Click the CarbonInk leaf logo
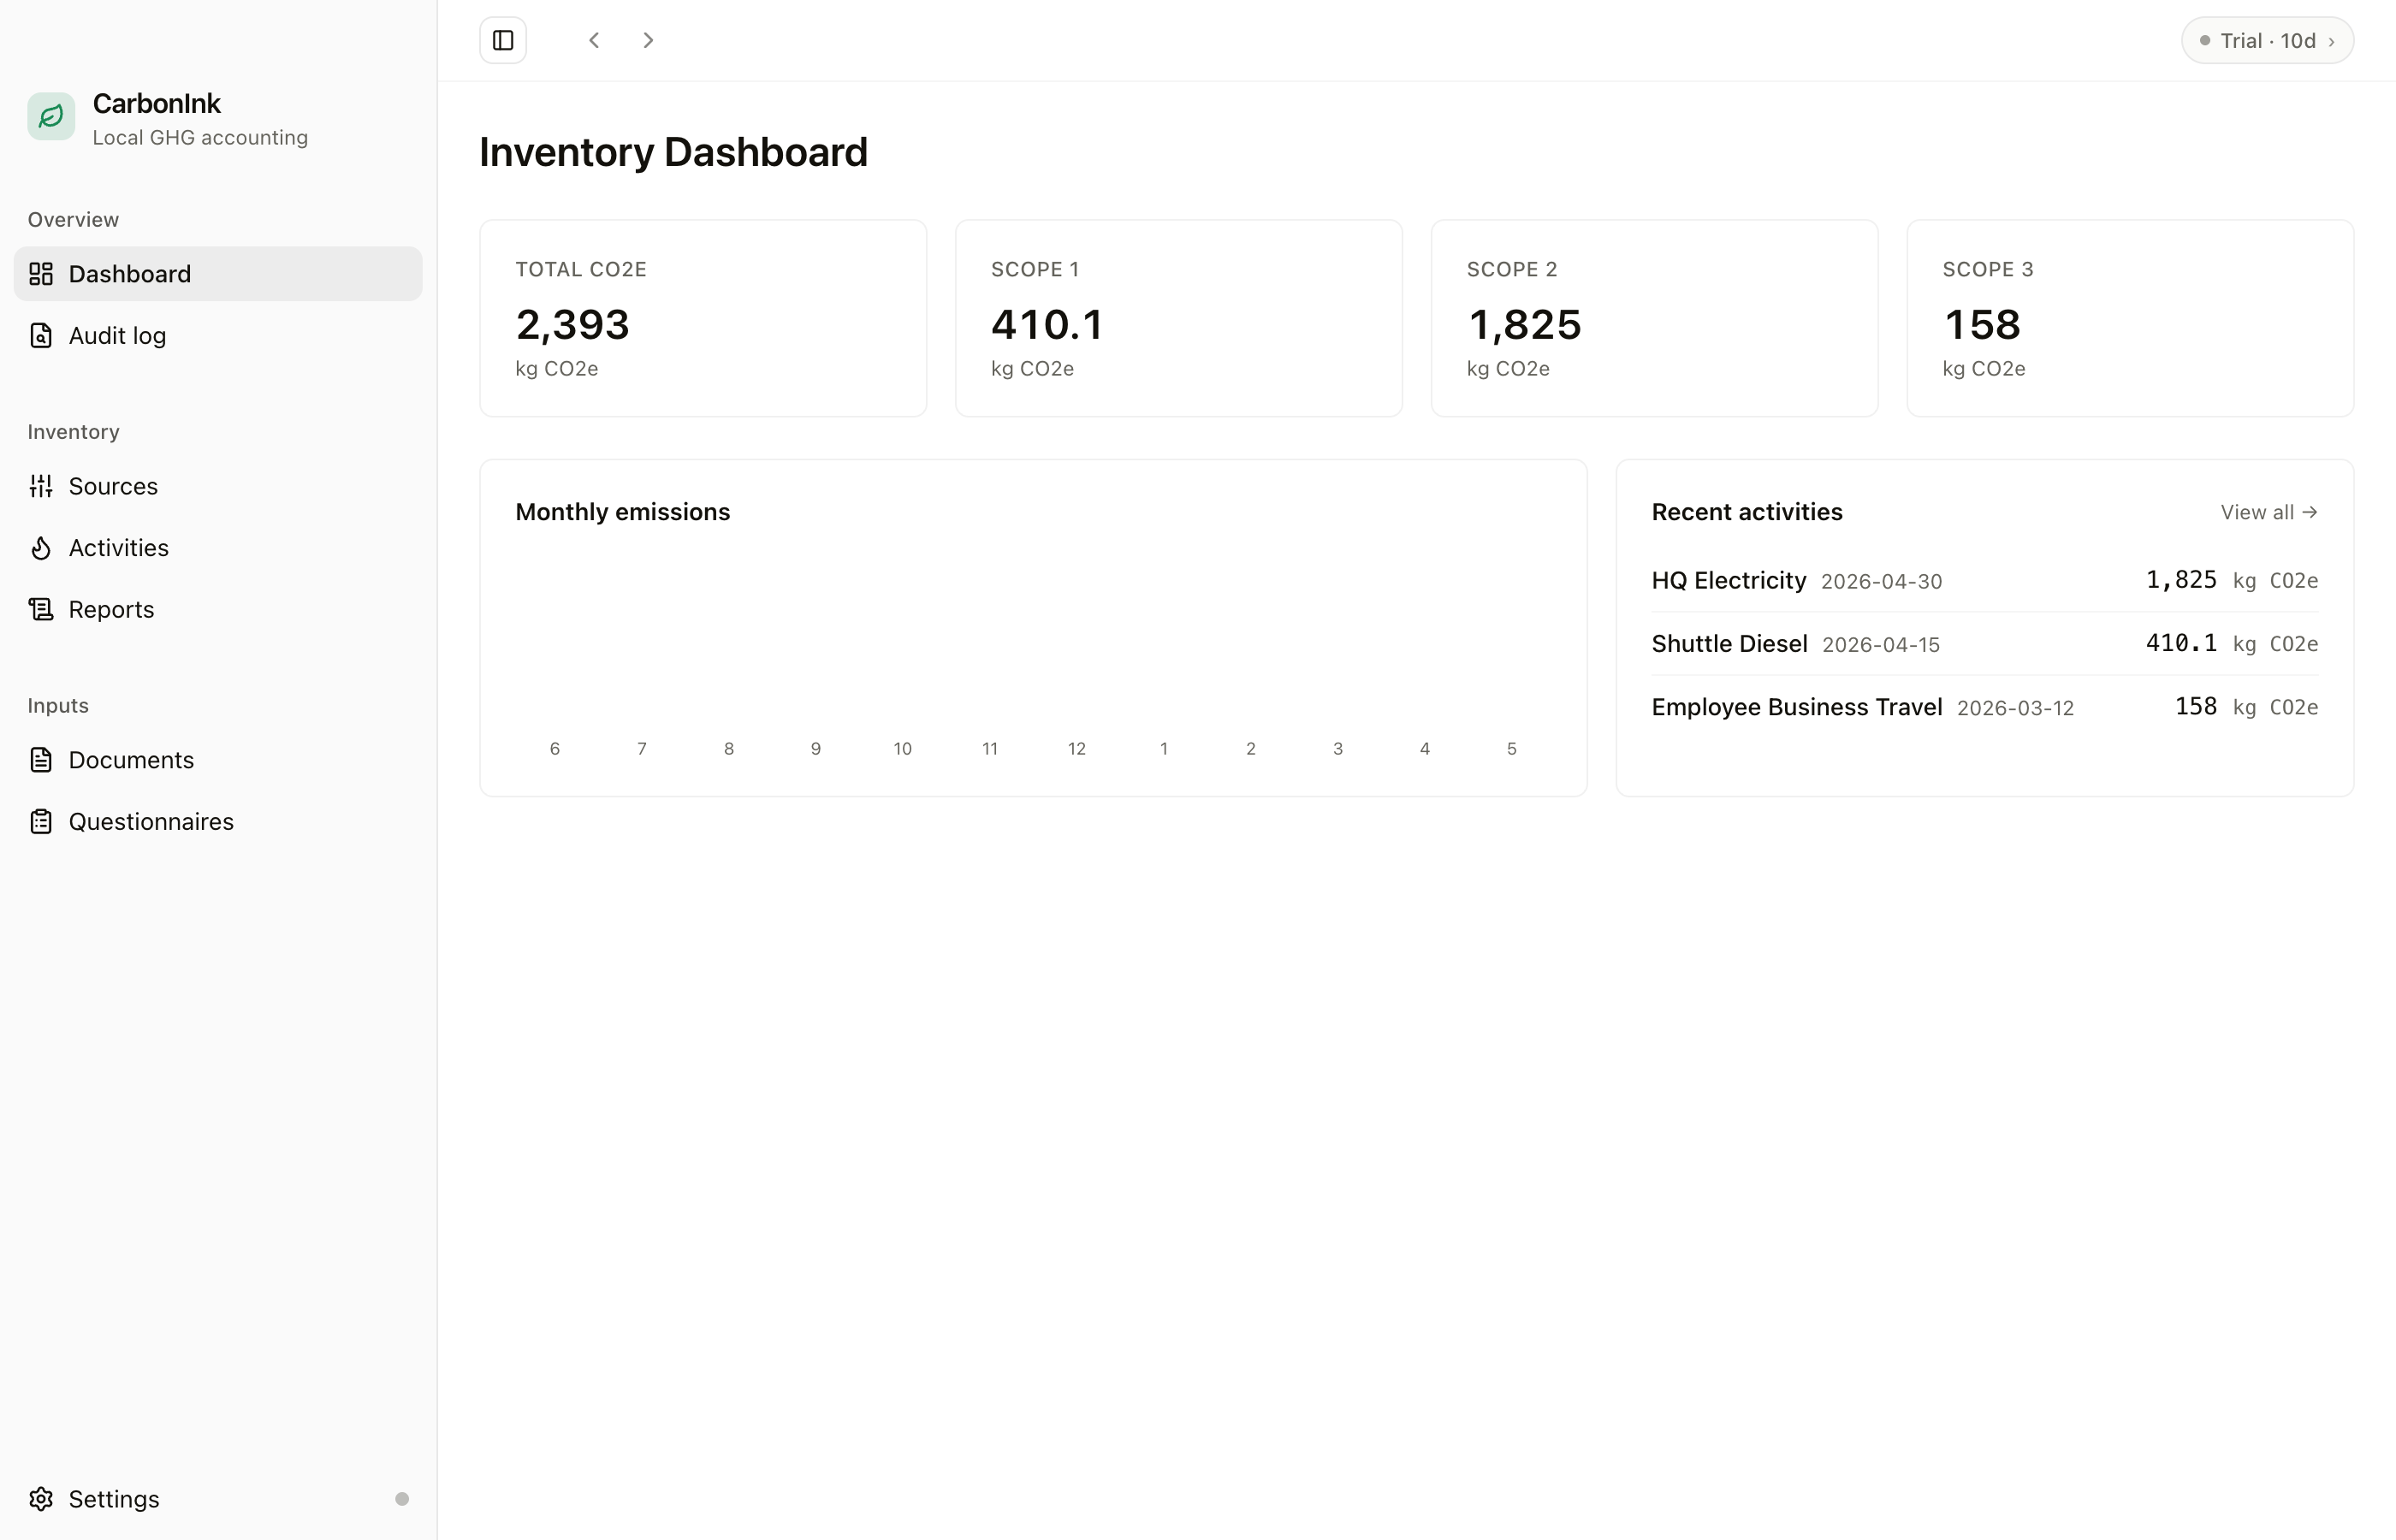The height and width of the screenshot is (1540, 2396). click(51, 117)
